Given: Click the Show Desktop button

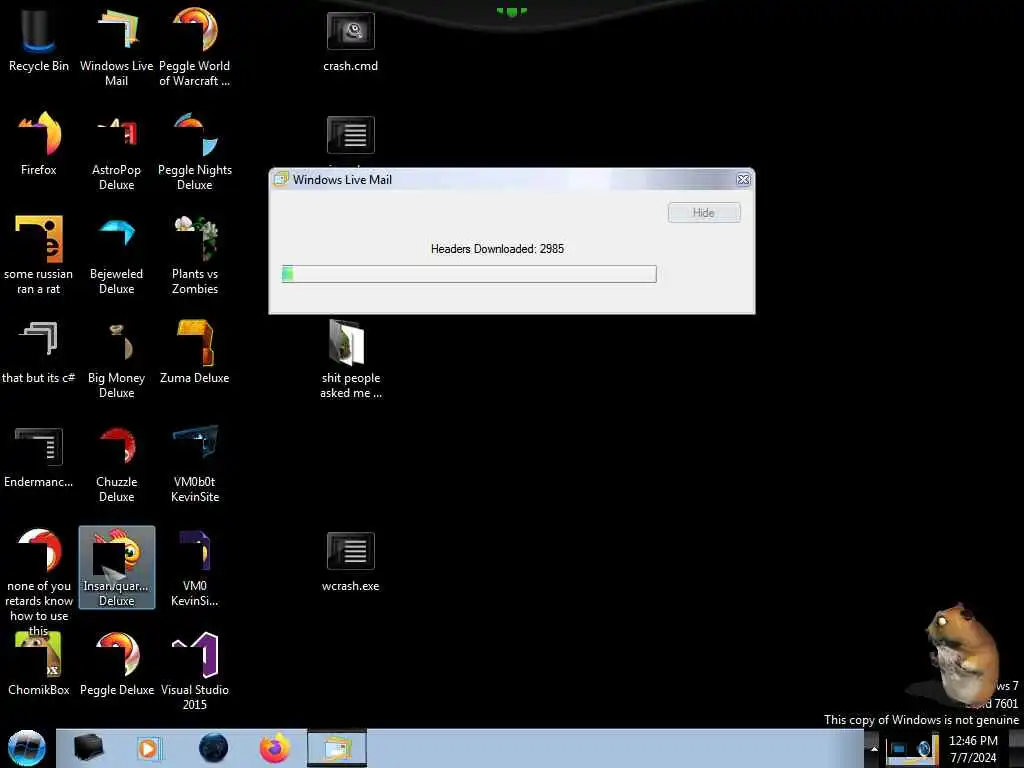Looking at the screenshot, I should click(x=1016, y=749).
